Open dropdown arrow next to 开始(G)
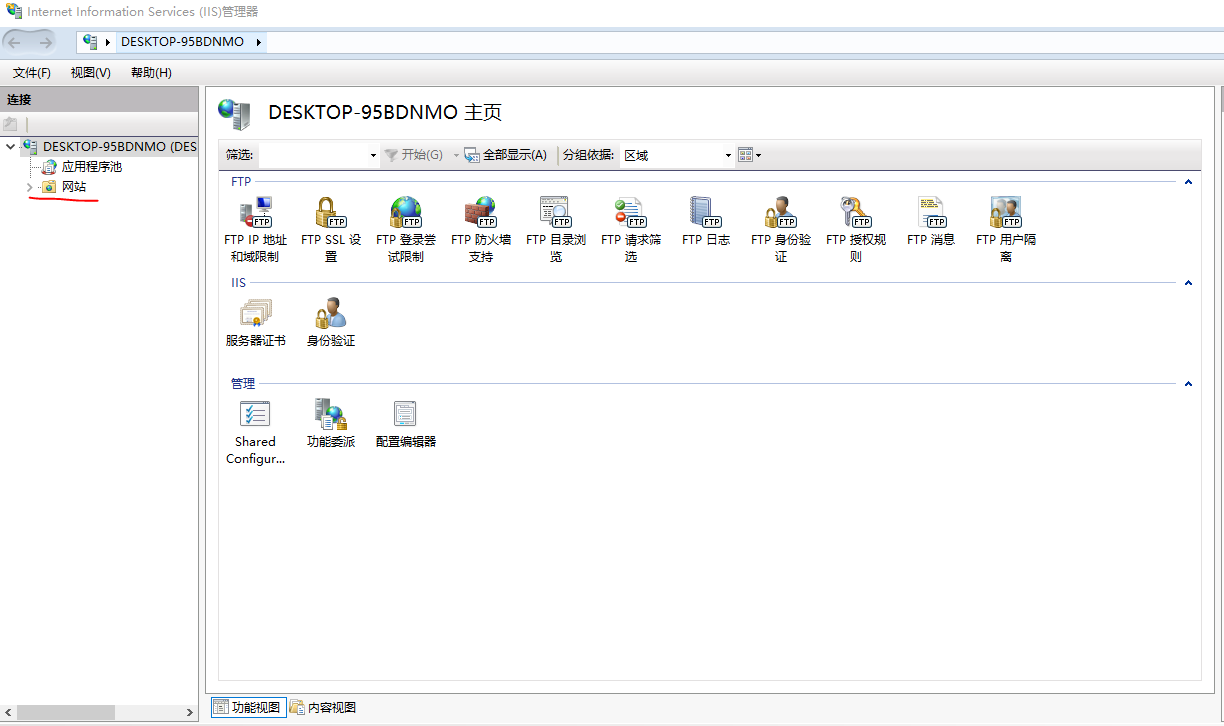This screenshot has height=726, width=1224. [456, 155]
